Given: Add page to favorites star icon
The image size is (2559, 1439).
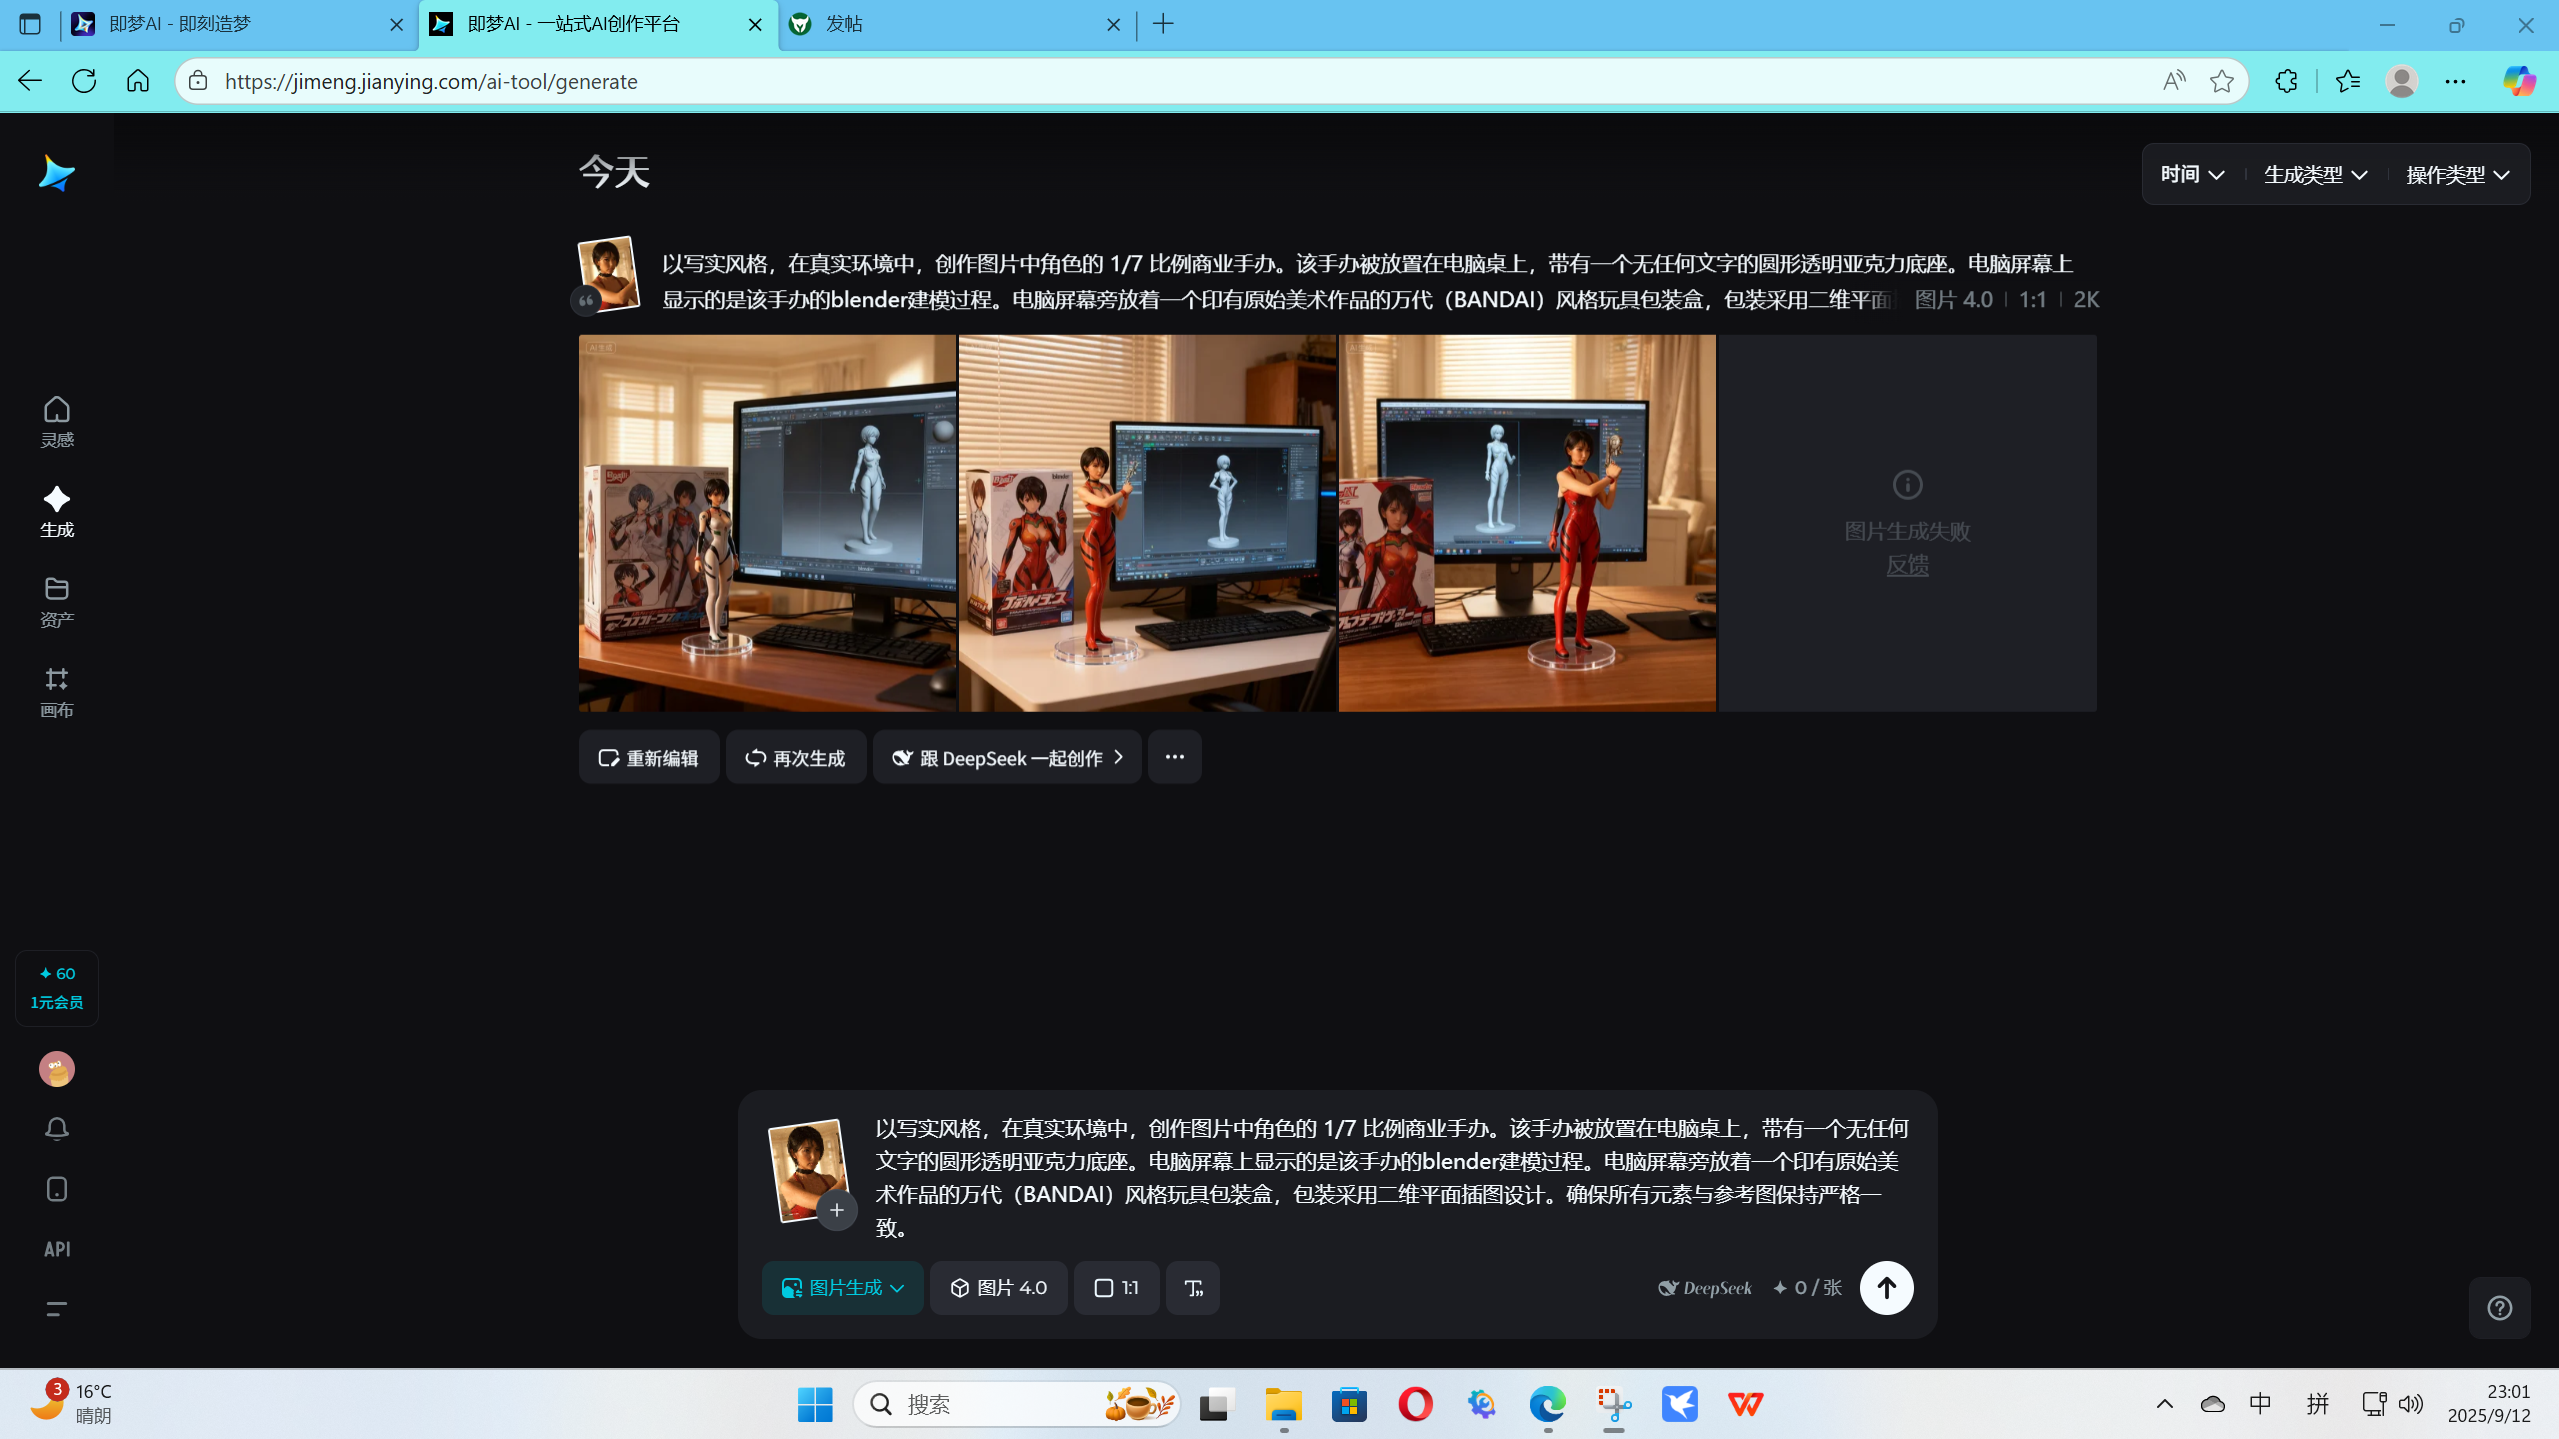Looking at the screenshot, I should point(2221,81).
